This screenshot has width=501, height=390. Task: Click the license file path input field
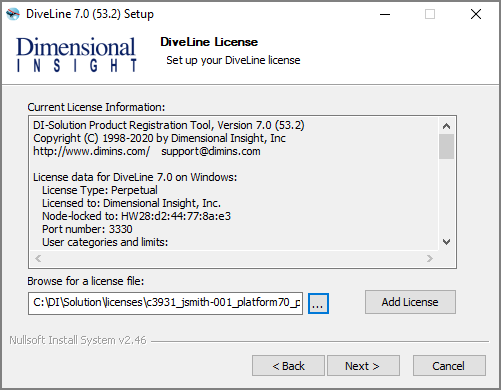click(165, 303)
